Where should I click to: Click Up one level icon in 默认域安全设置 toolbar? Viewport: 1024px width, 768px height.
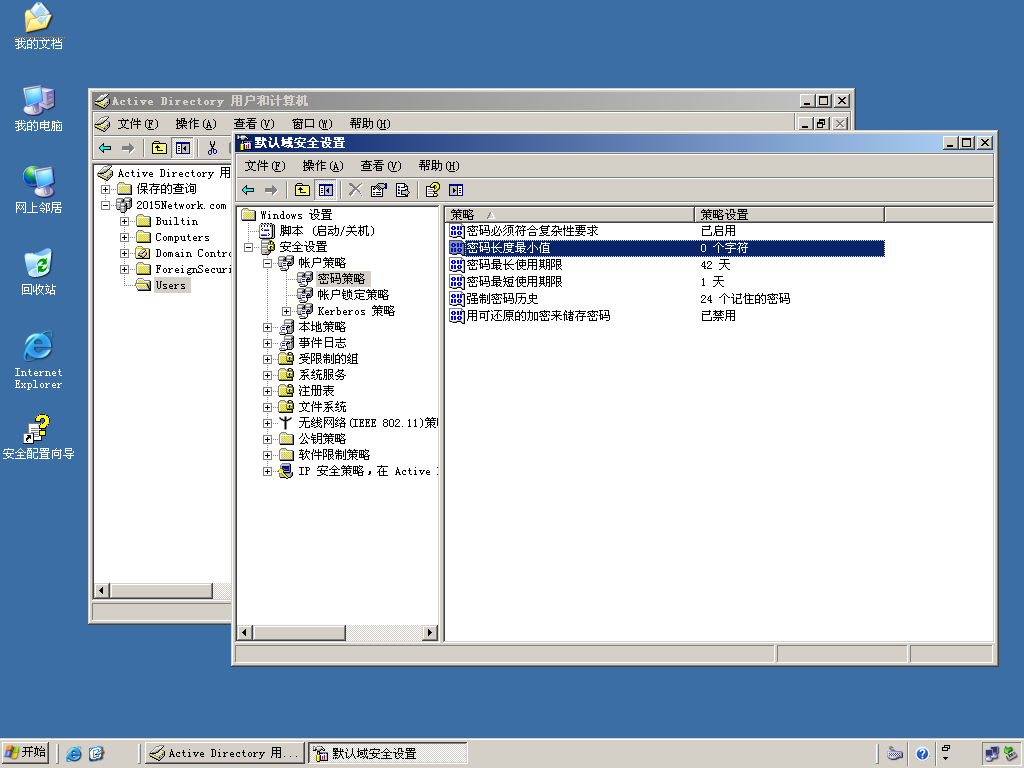[x=302, y=190]
